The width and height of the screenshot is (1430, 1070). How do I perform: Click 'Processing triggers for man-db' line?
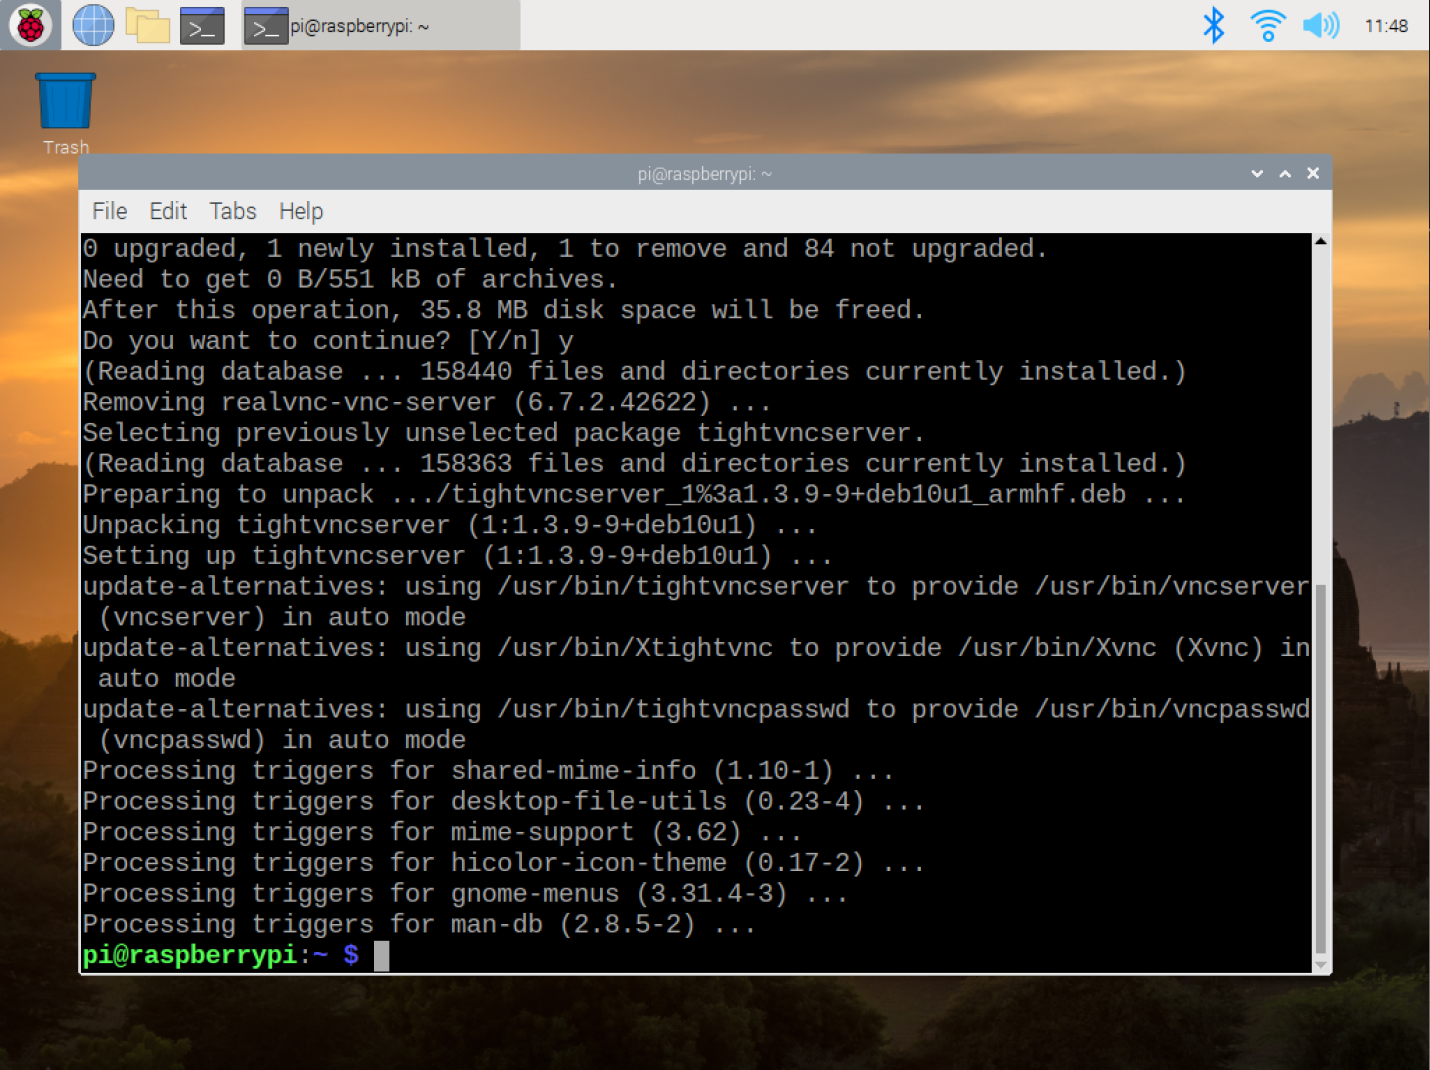click(418, 924)
